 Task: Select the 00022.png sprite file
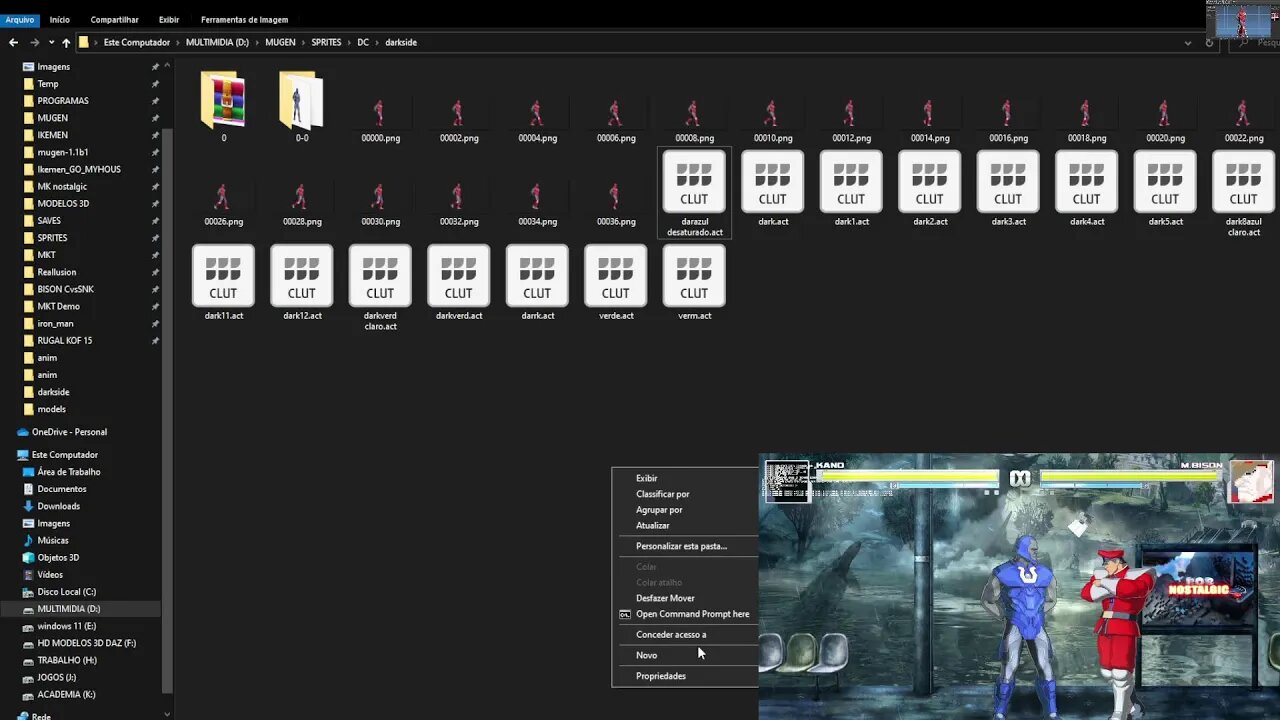tap(1243, 120)
